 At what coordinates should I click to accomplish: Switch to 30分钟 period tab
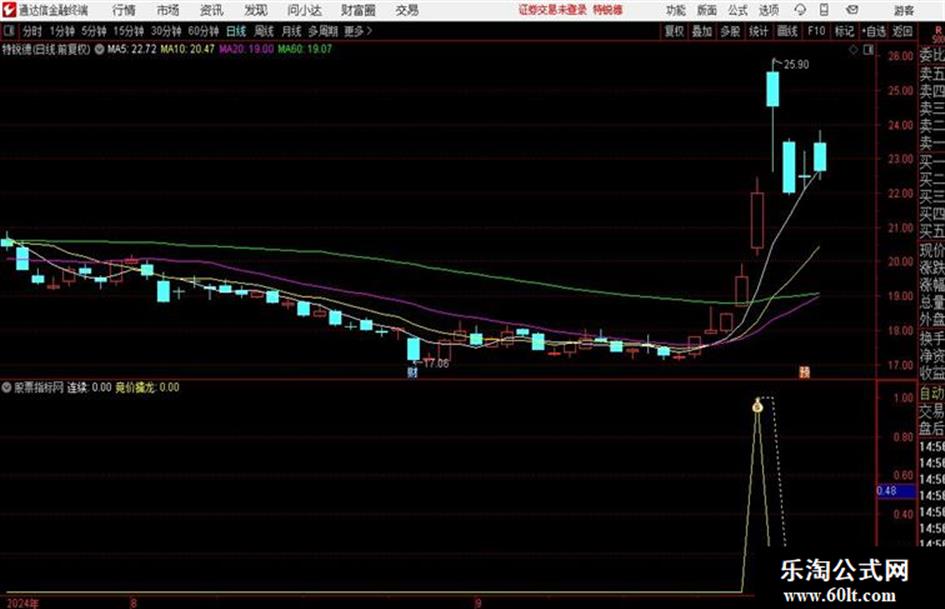166,31
